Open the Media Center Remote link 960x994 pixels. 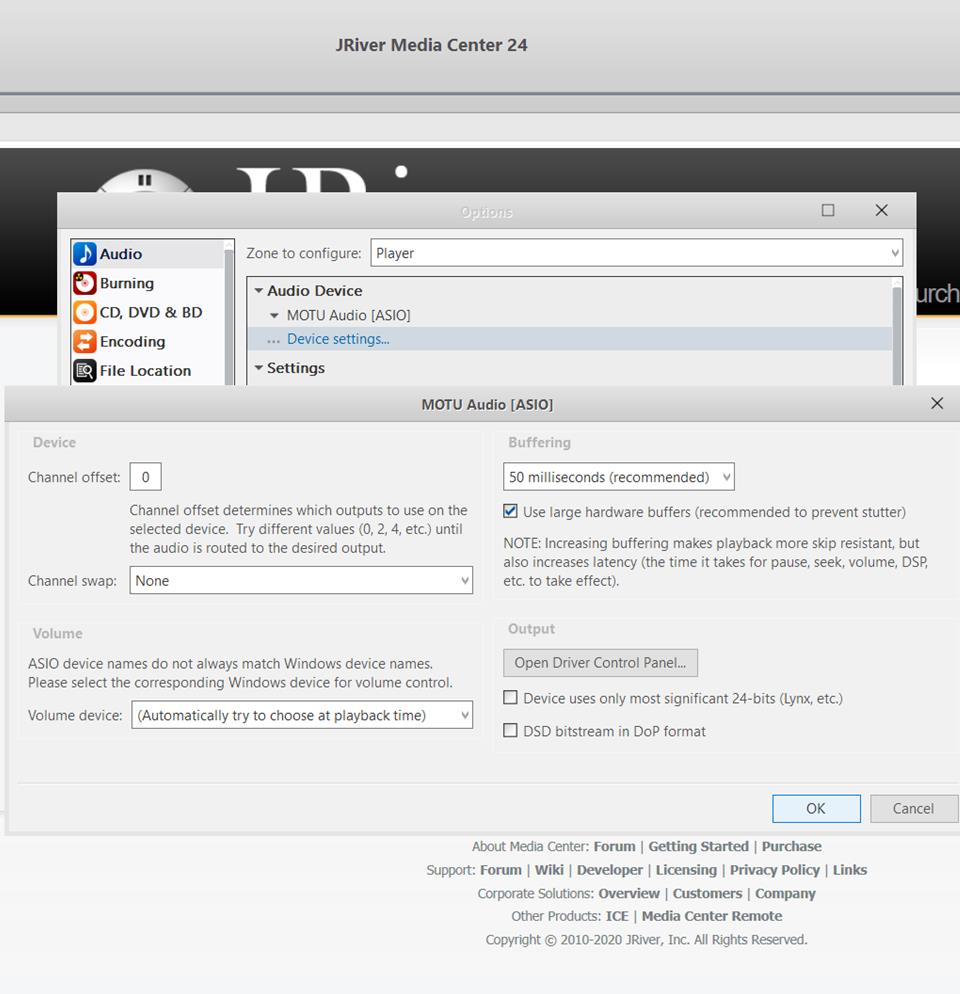[711, 916]
